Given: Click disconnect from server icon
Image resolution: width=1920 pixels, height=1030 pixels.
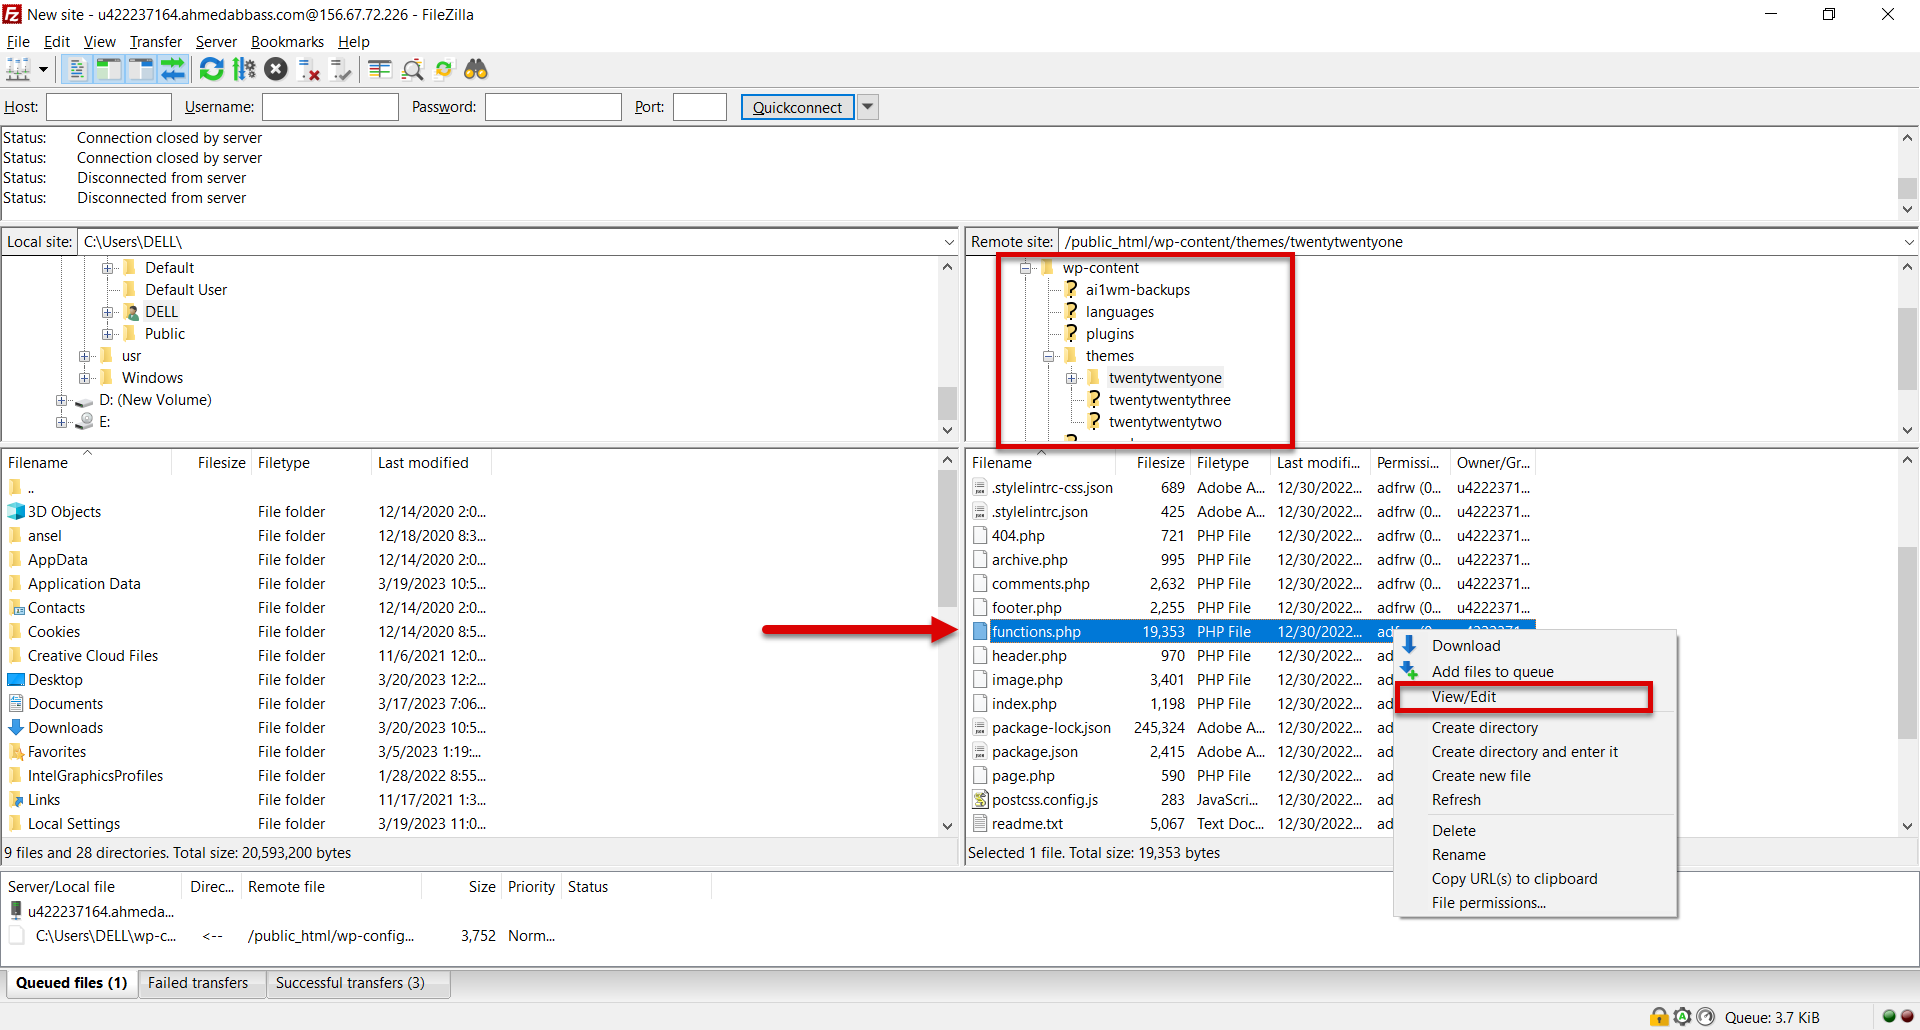Looking at the screenshot, I should 309,69.
